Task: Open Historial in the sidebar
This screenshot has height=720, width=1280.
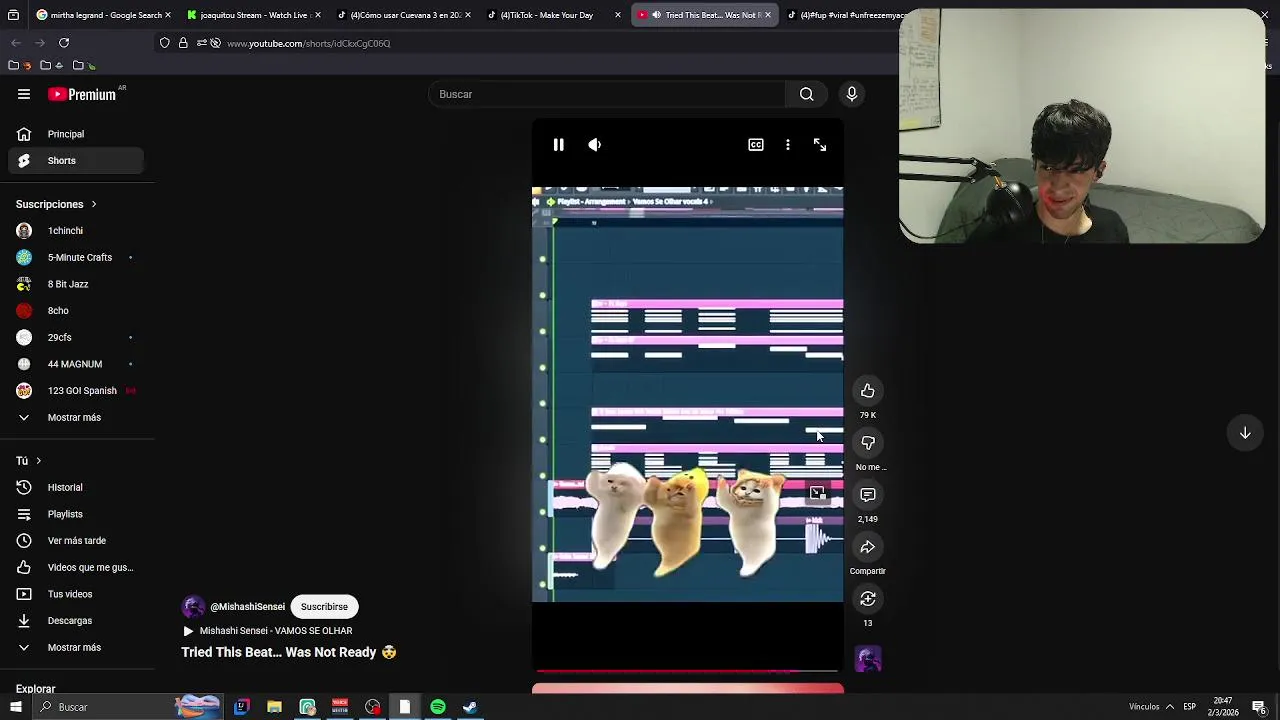Action: click(76, 487)
